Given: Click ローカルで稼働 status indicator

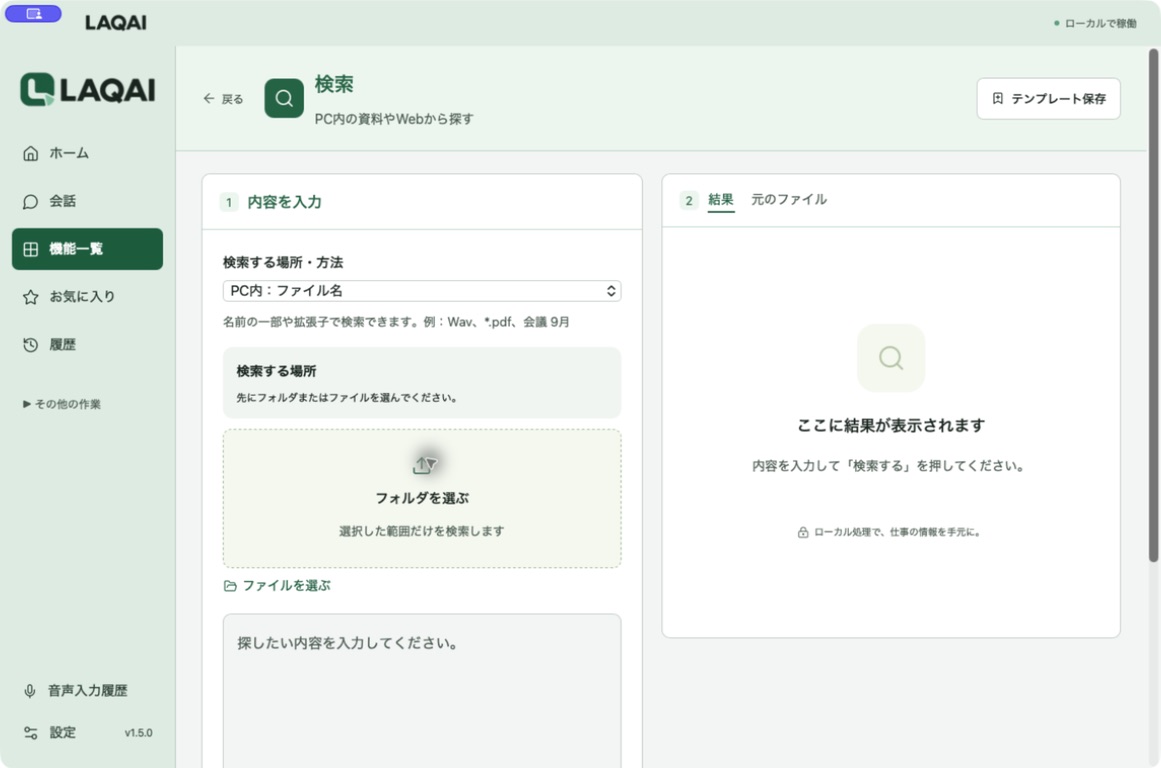Looking at the screenshot, I should 1095,23.
